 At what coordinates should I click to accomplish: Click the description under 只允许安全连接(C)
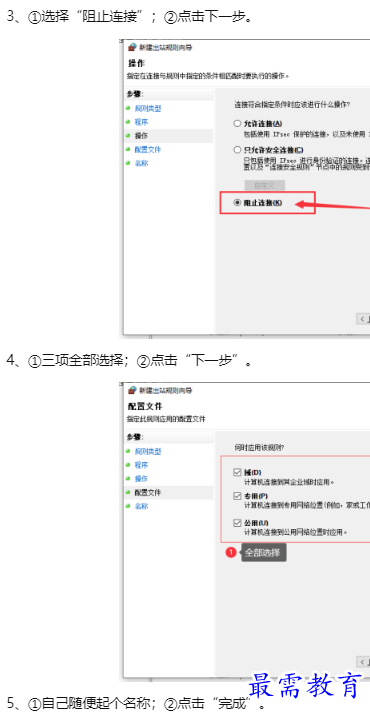[307, 164]
